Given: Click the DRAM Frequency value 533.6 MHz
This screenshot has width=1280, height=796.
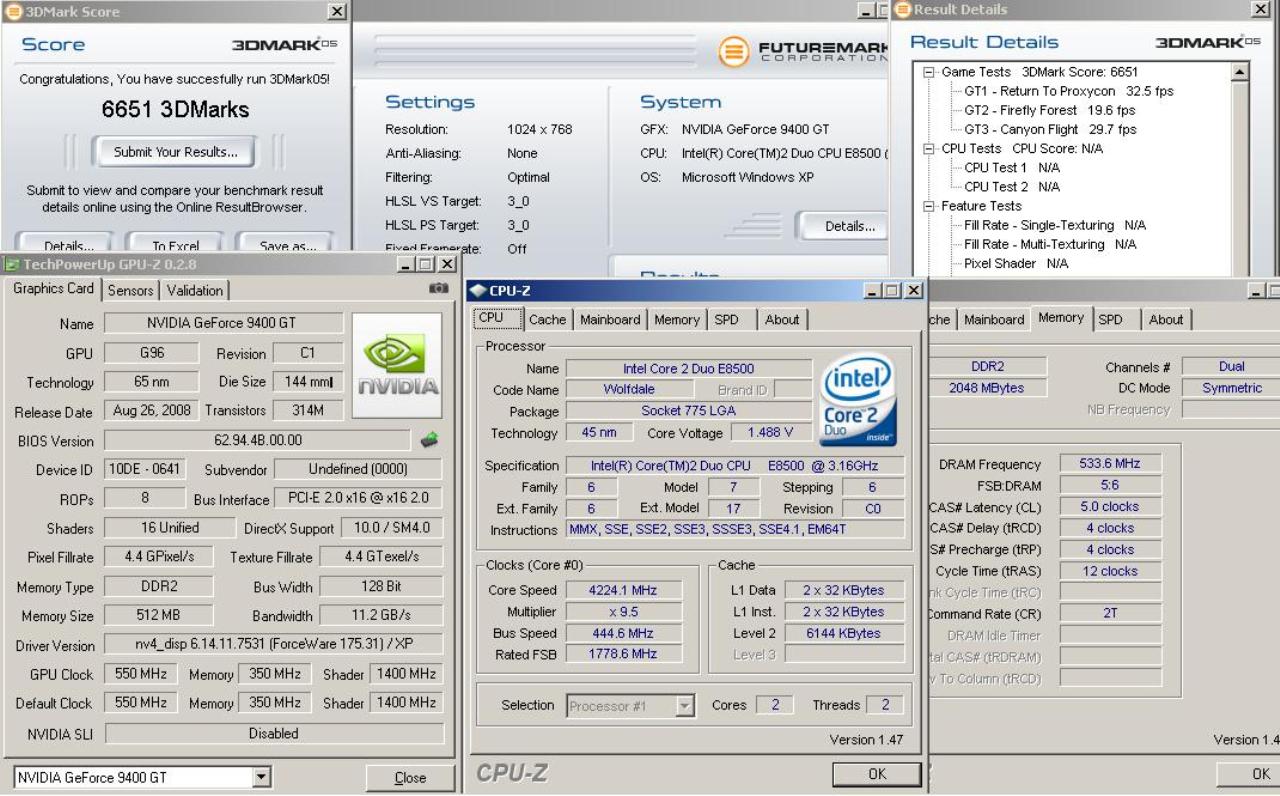Looking at the screenshot, I should (x=1111, y=463).
